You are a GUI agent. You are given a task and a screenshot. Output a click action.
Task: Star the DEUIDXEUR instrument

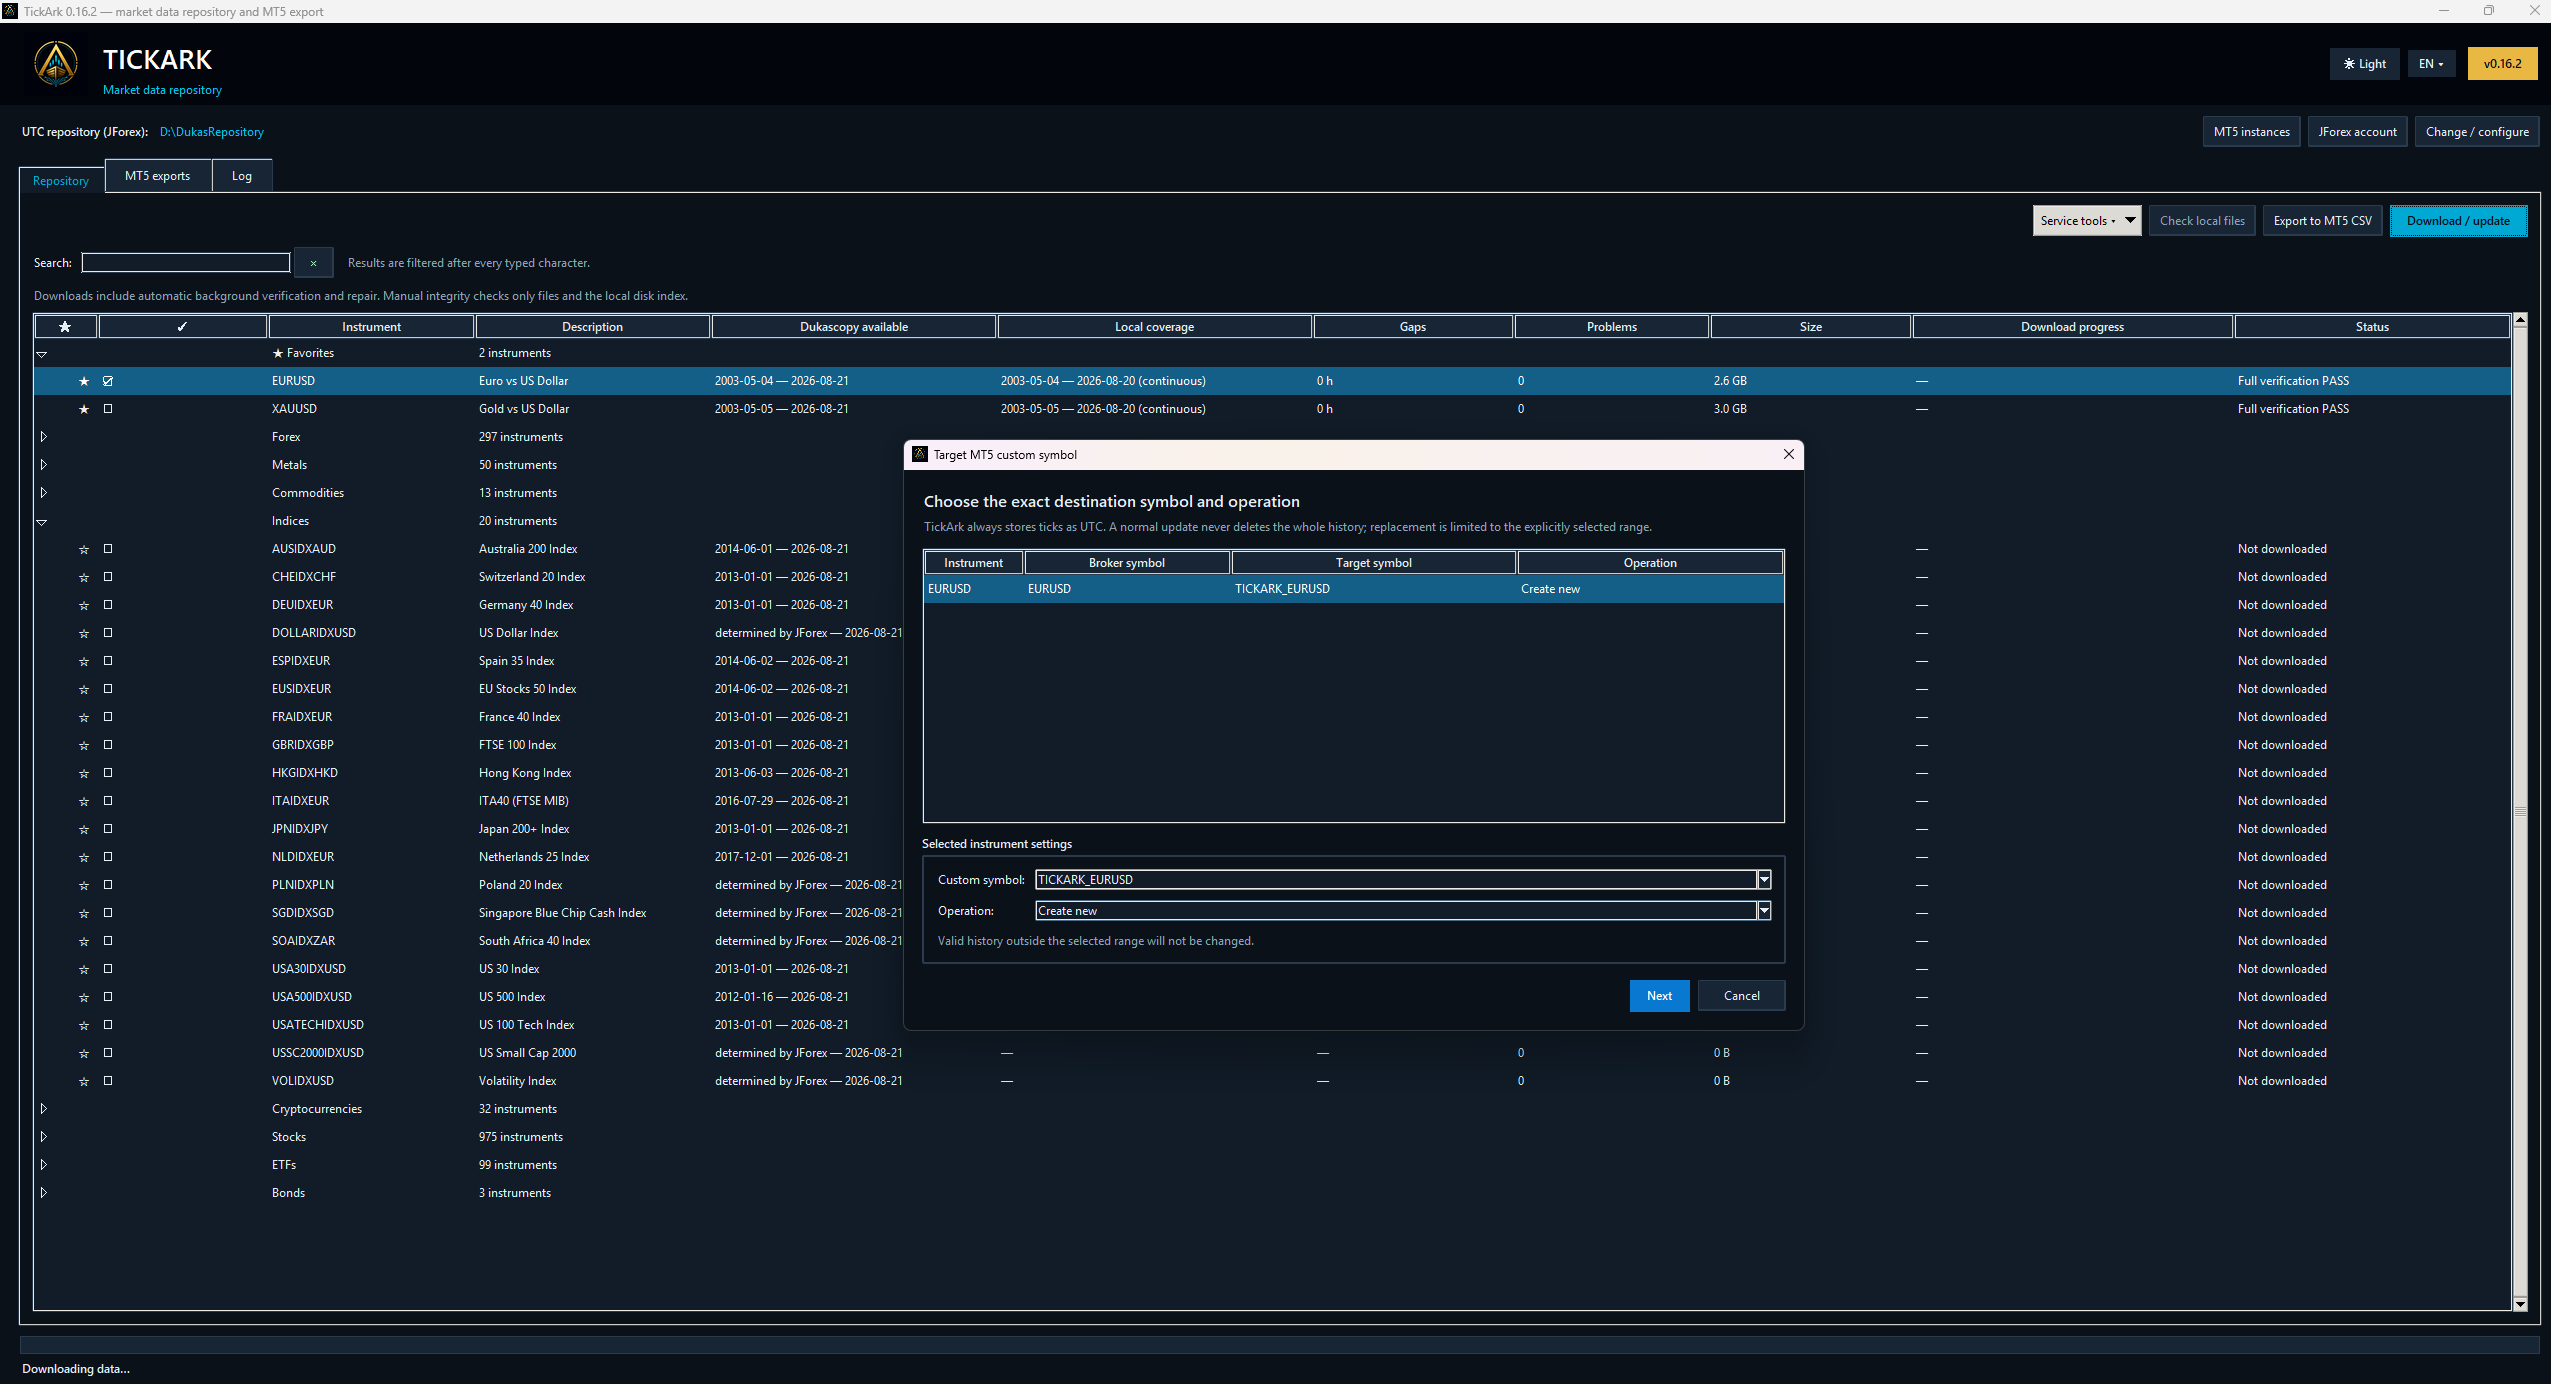(x=84, y=605)
